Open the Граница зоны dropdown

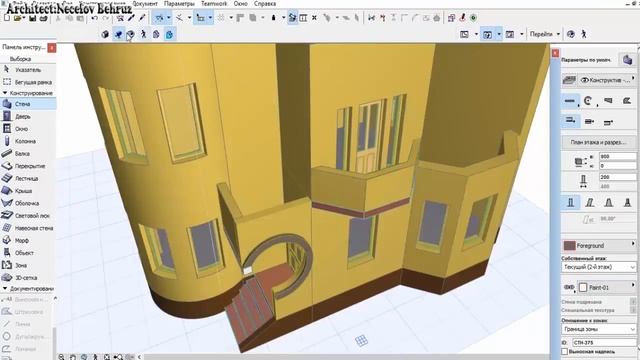point(599,329)
